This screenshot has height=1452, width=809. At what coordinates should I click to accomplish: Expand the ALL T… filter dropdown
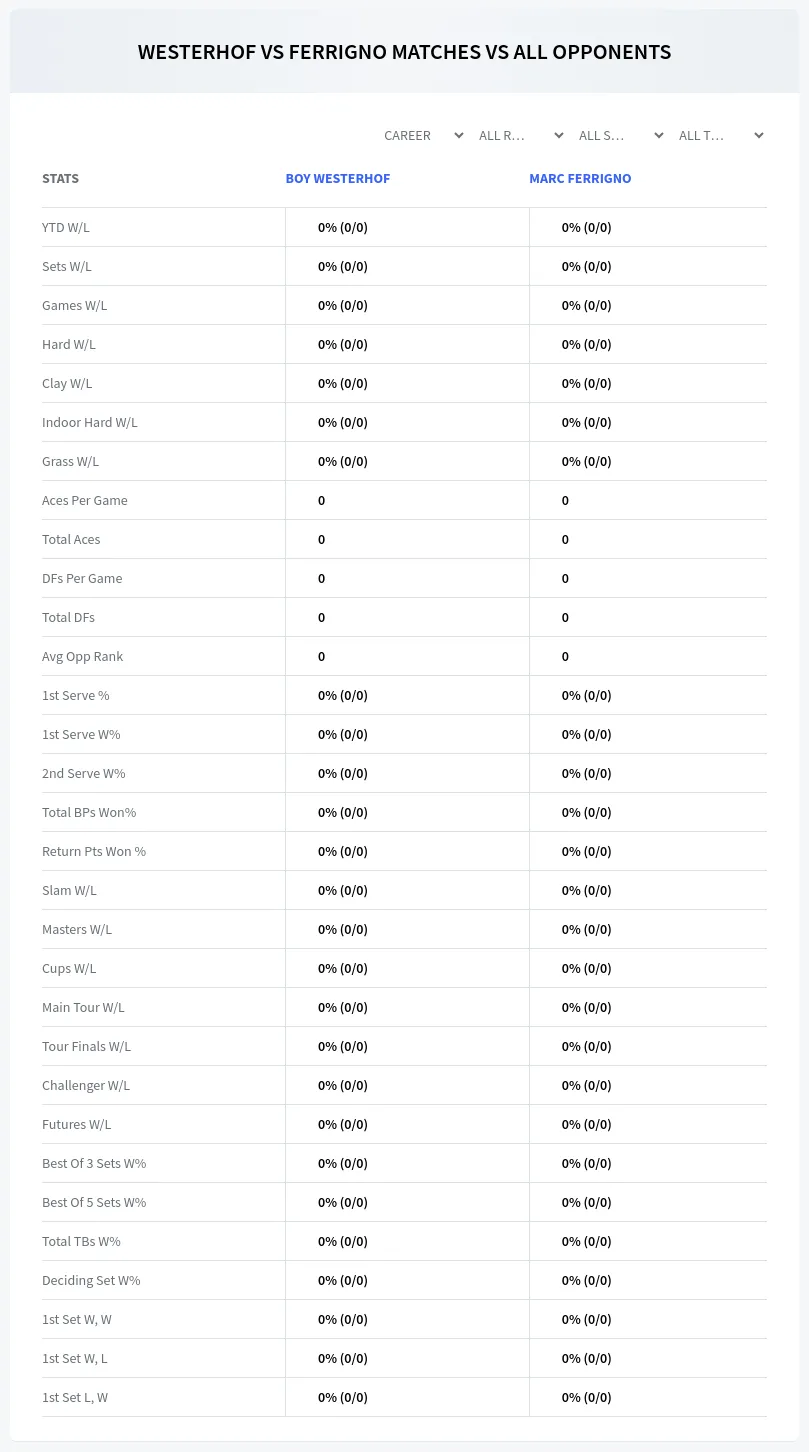pyautogui.click(x=721, y=135)
